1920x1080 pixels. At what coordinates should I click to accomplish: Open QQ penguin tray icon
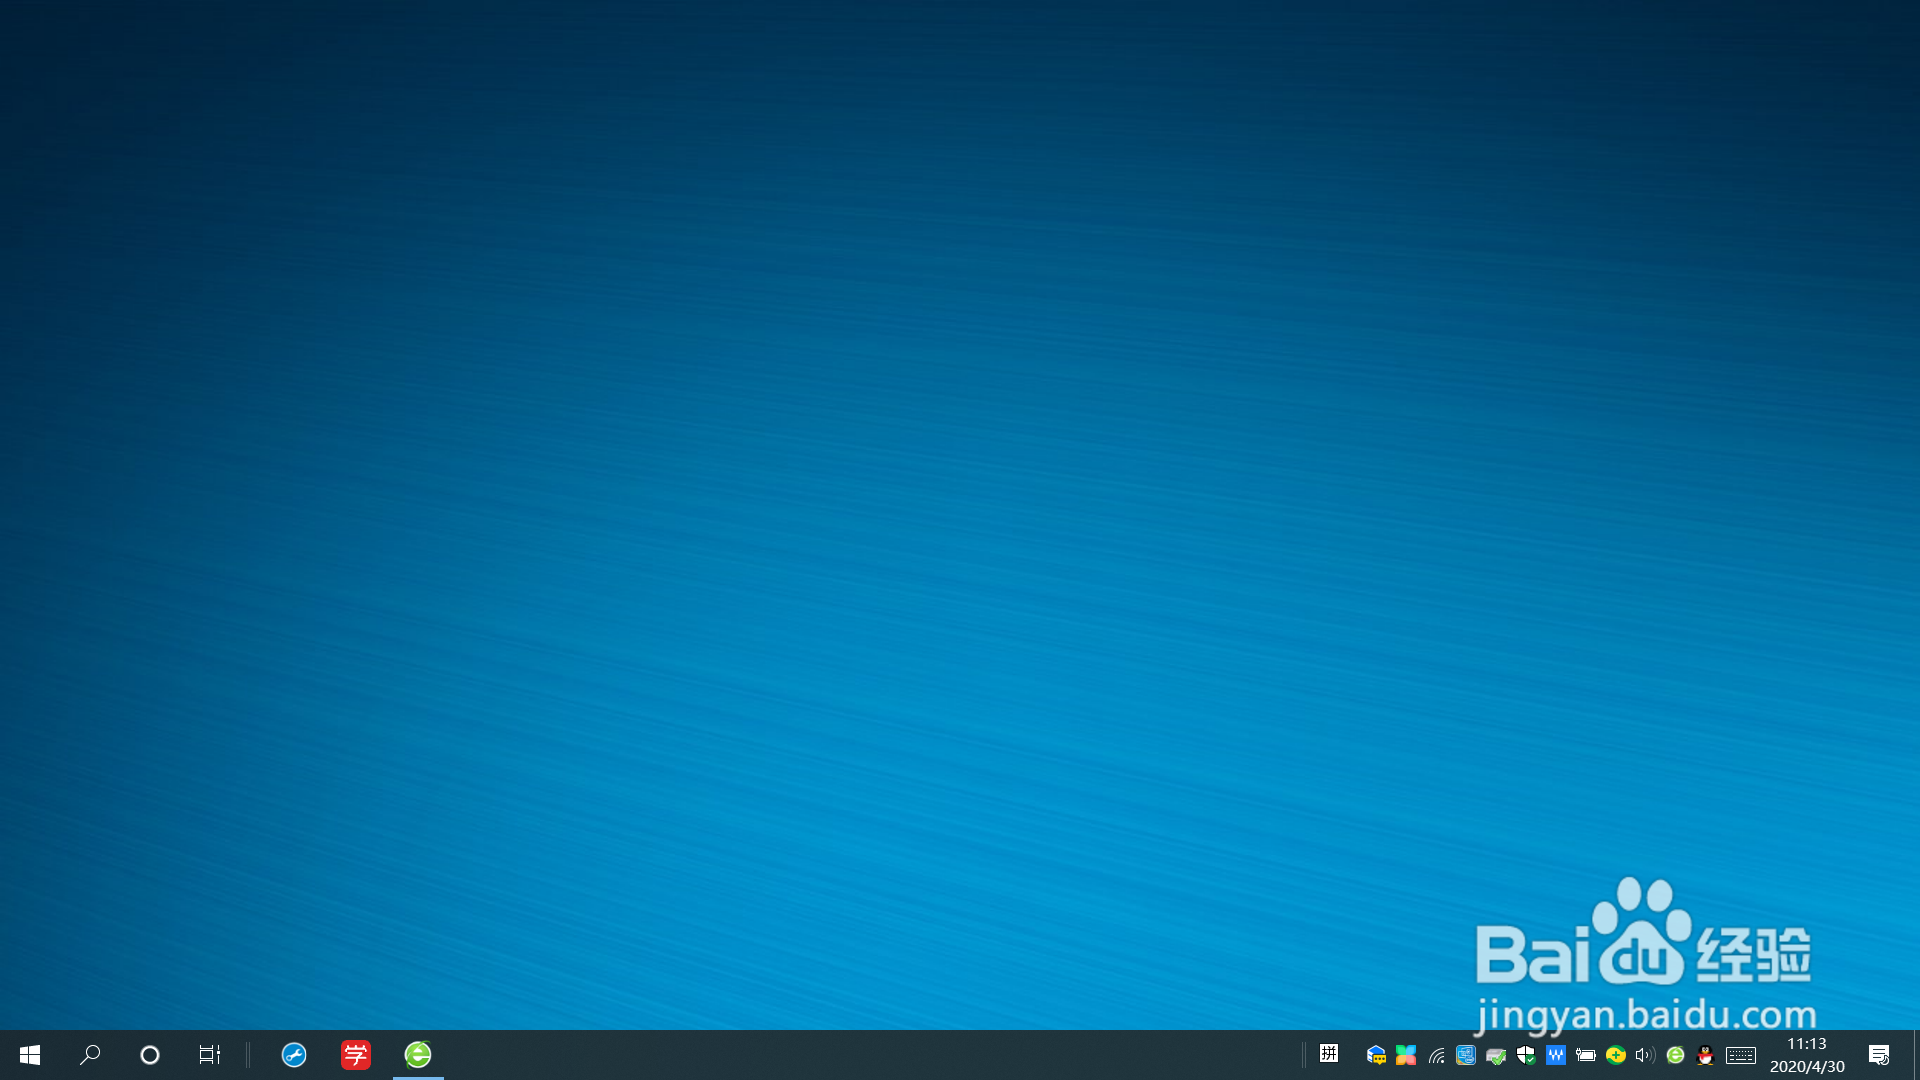[x=1706, y=1055]
